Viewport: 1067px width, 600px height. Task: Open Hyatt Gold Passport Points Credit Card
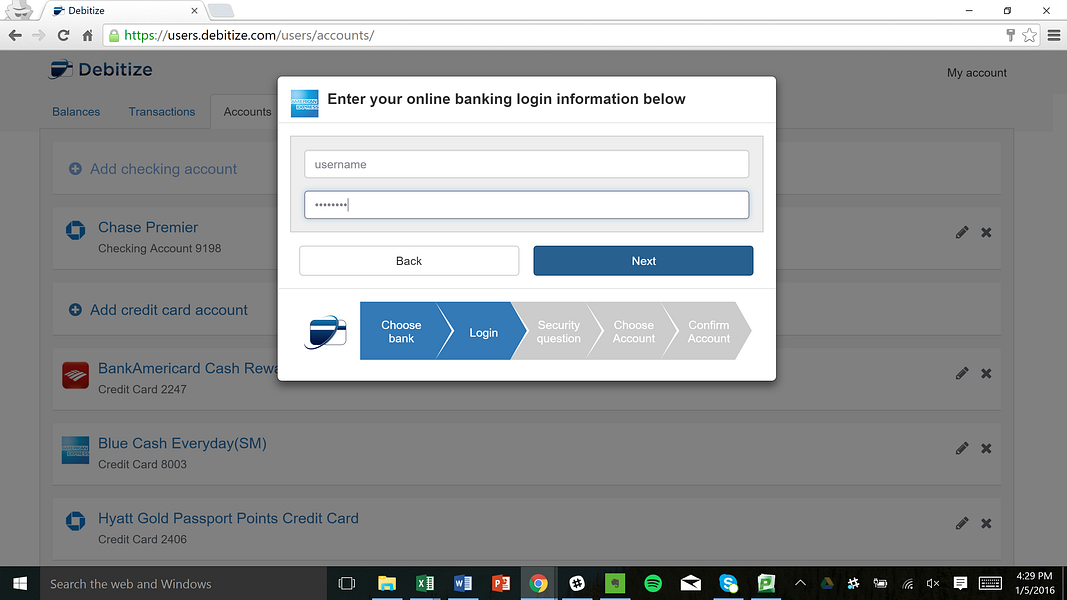tap(228, 518)
